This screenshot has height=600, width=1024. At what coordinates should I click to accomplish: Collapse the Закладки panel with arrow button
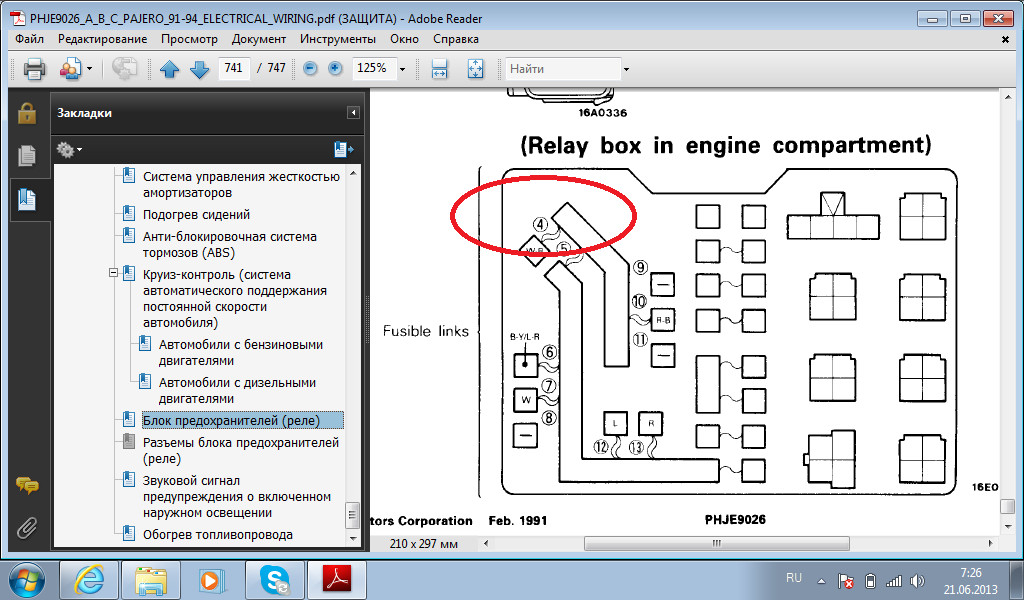(x=353, y=113)
